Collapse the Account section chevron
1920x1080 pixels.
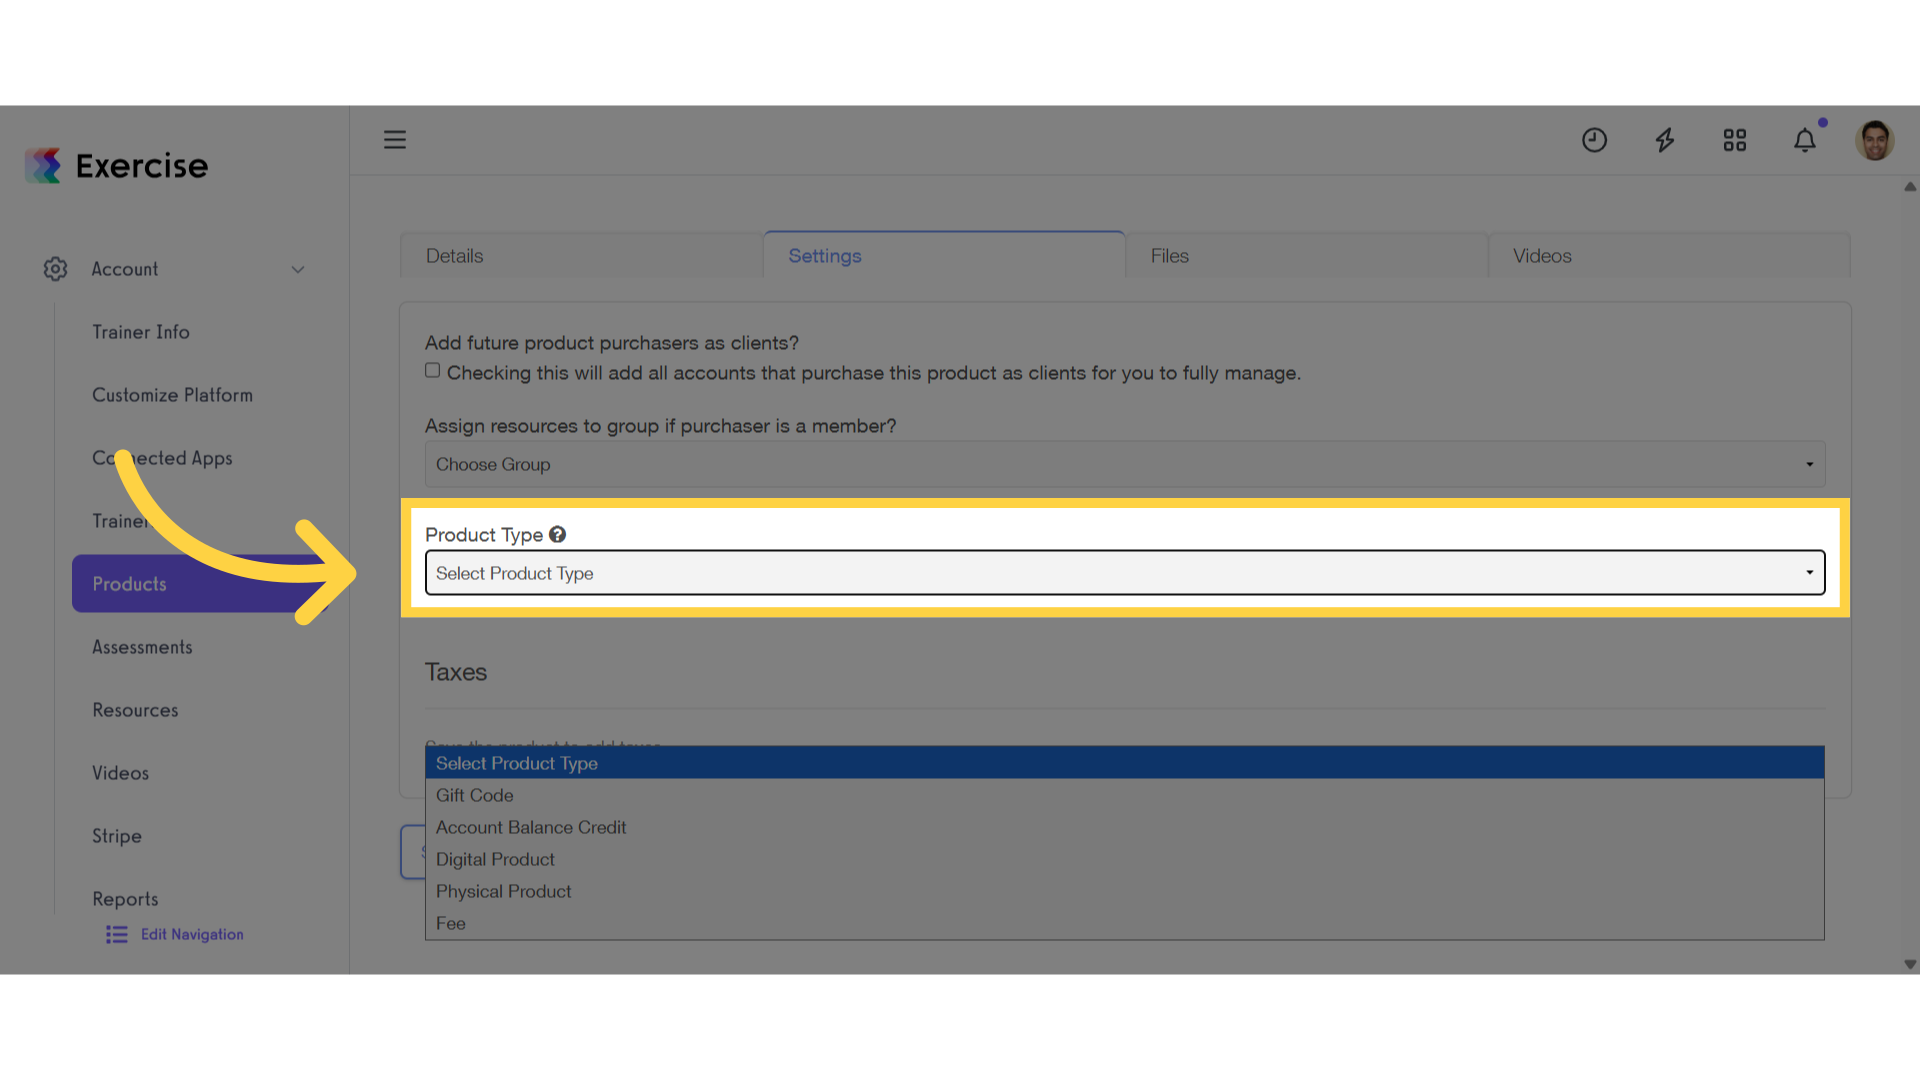coord(298,270)
